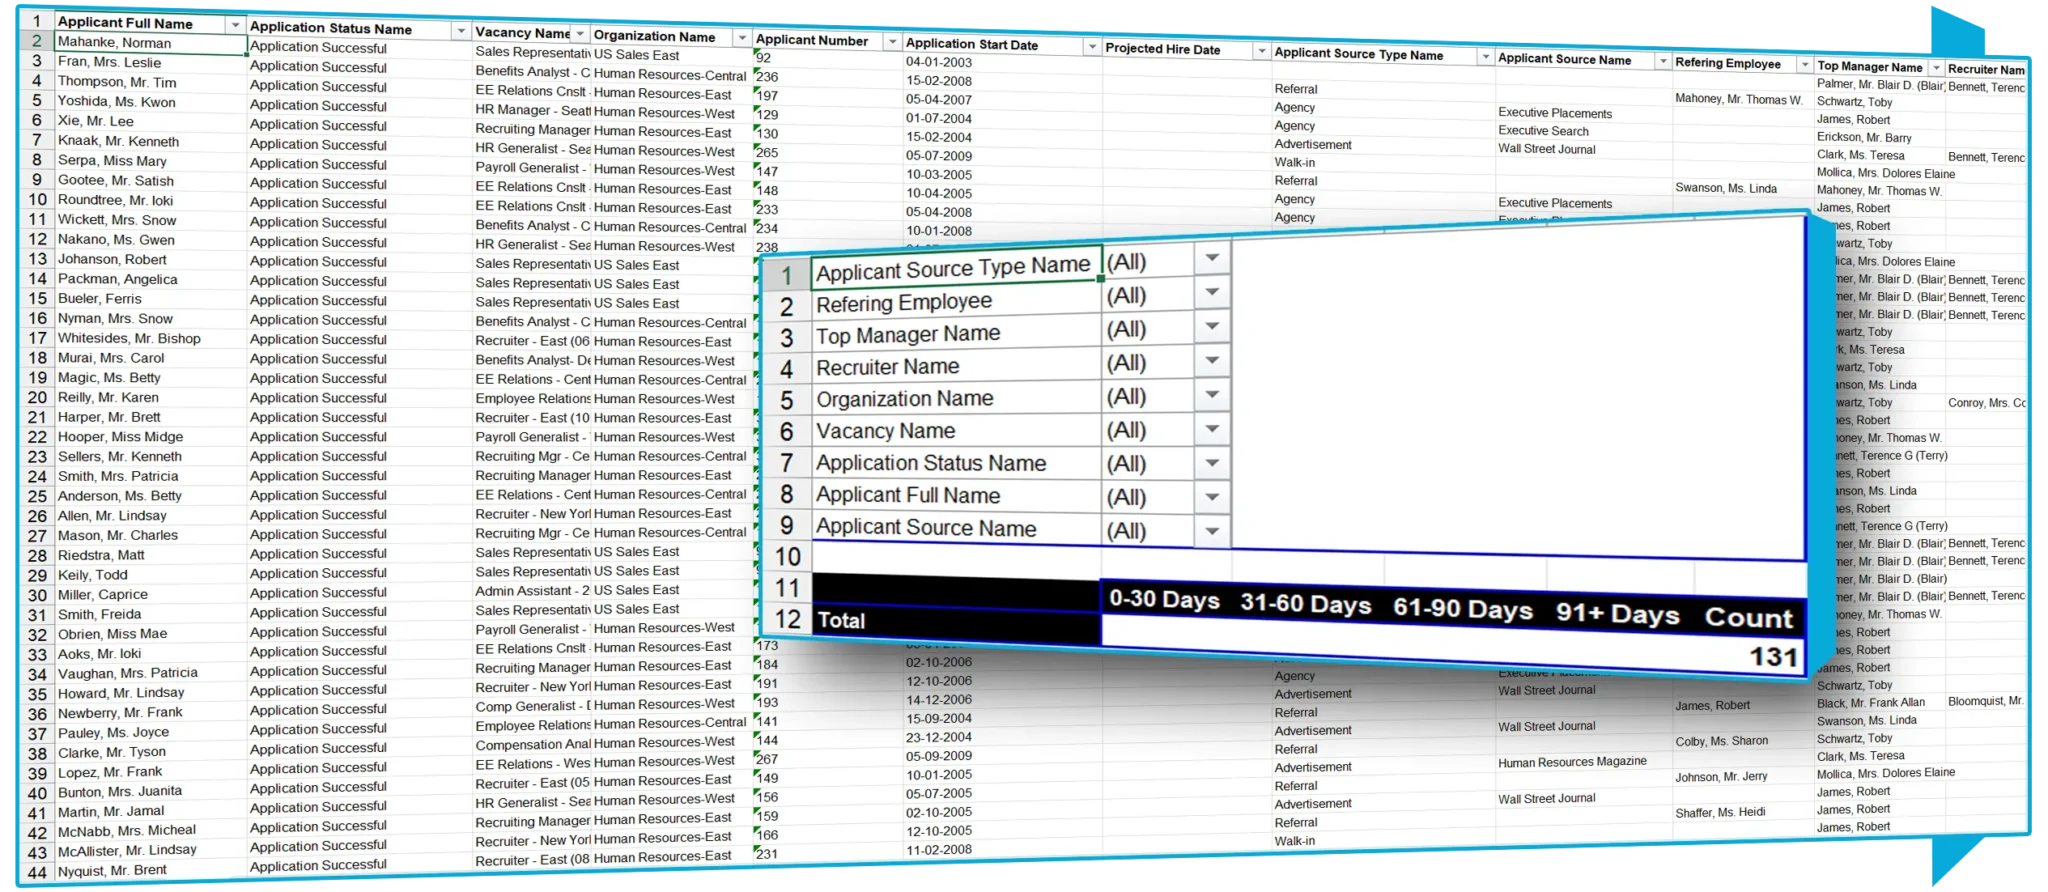Expand the pivot Refering Employee (All) dropdown
This screenshot has height=892, width=2048.
1212,293
